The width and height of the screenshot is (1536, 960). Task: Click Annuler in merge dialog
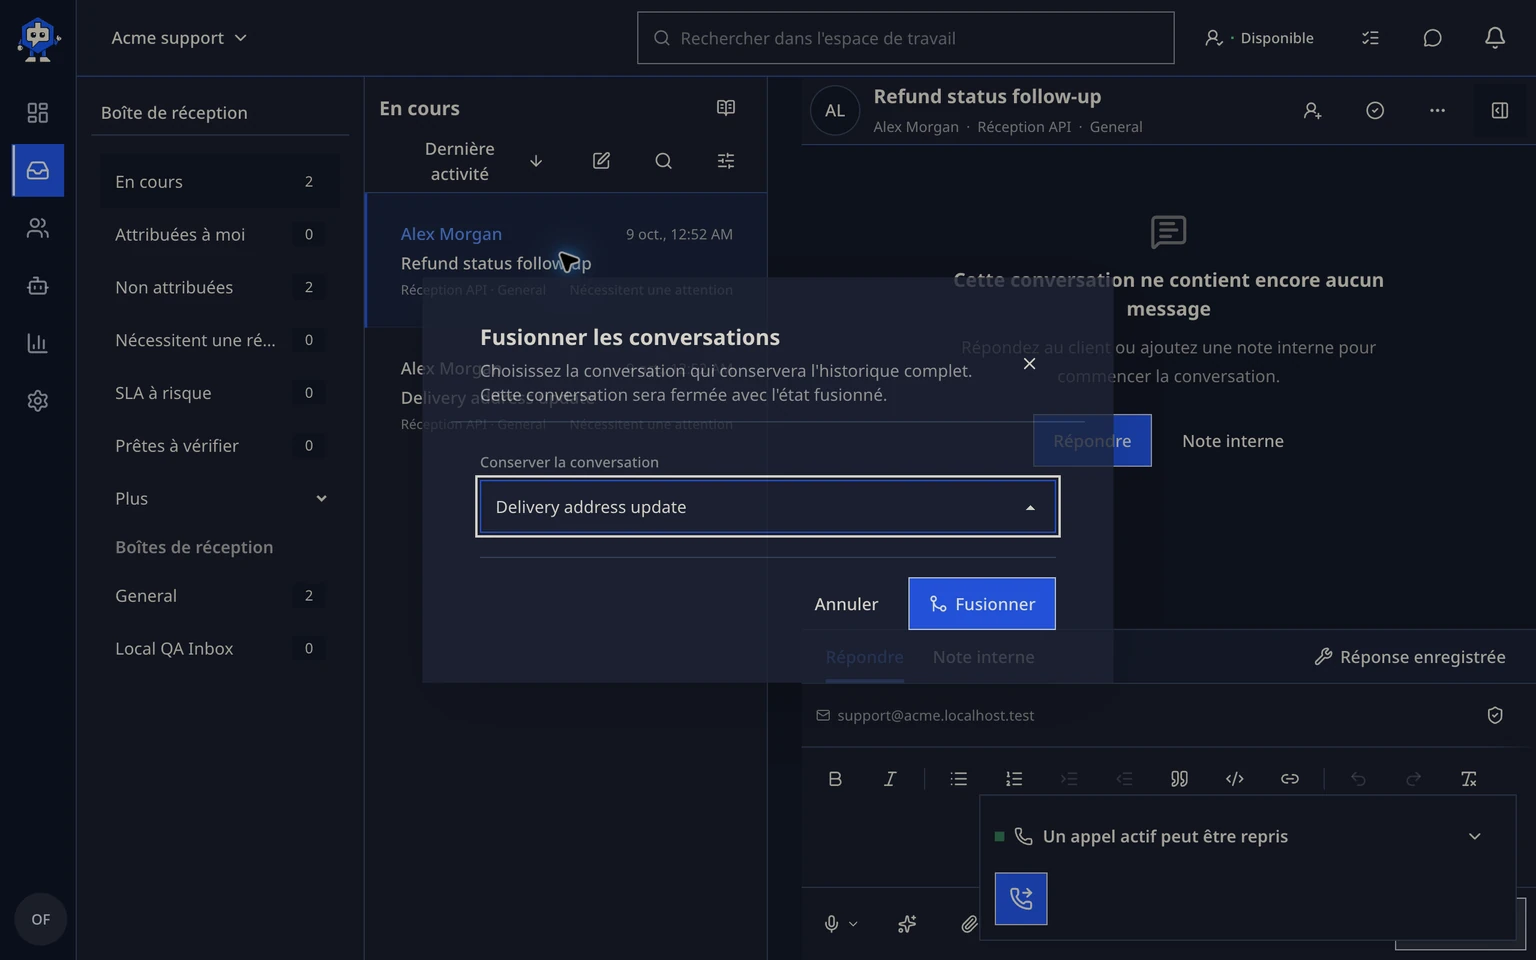(x=846, y=604)
